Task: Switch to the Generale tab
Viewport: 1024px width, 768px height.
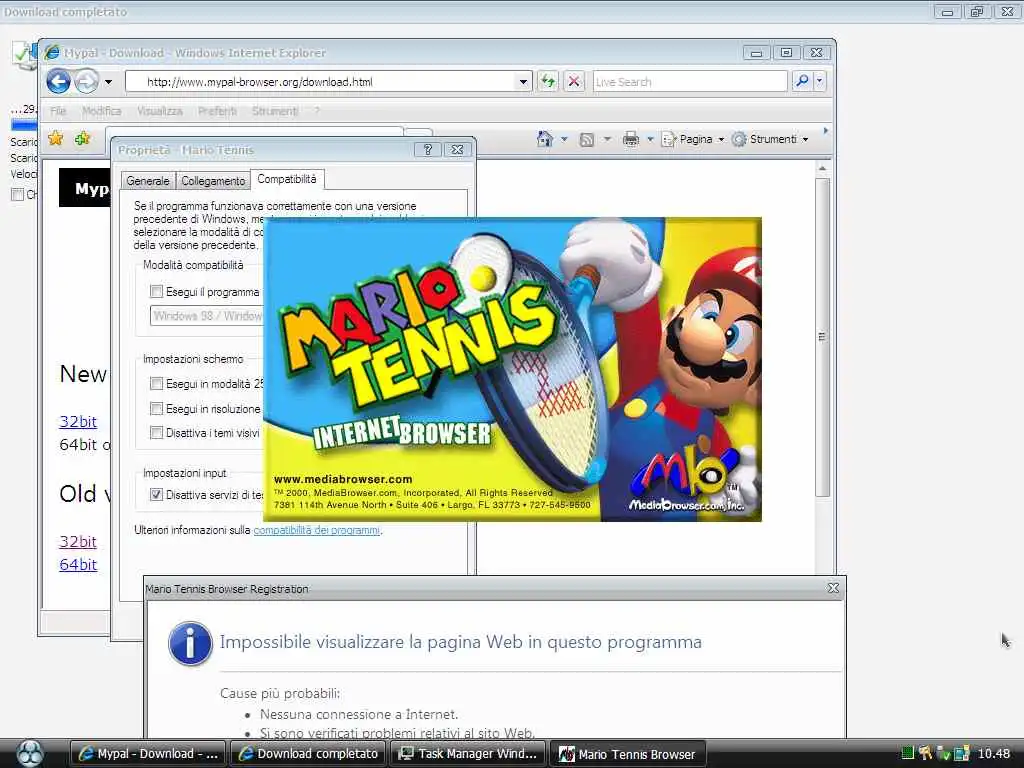Action: point(148,181)
